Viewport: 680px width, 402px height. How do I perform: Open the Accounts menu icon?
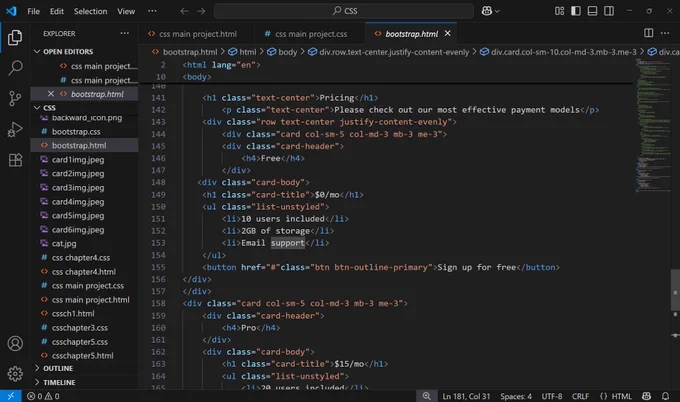15,343
